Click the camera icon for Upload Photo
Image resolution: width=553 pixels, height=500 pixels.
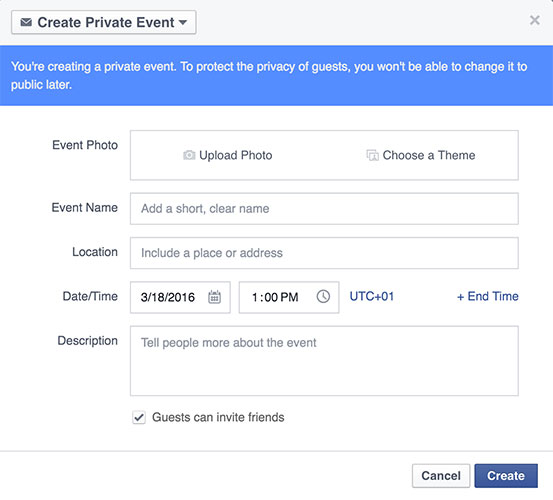click(x=189, y=155)
